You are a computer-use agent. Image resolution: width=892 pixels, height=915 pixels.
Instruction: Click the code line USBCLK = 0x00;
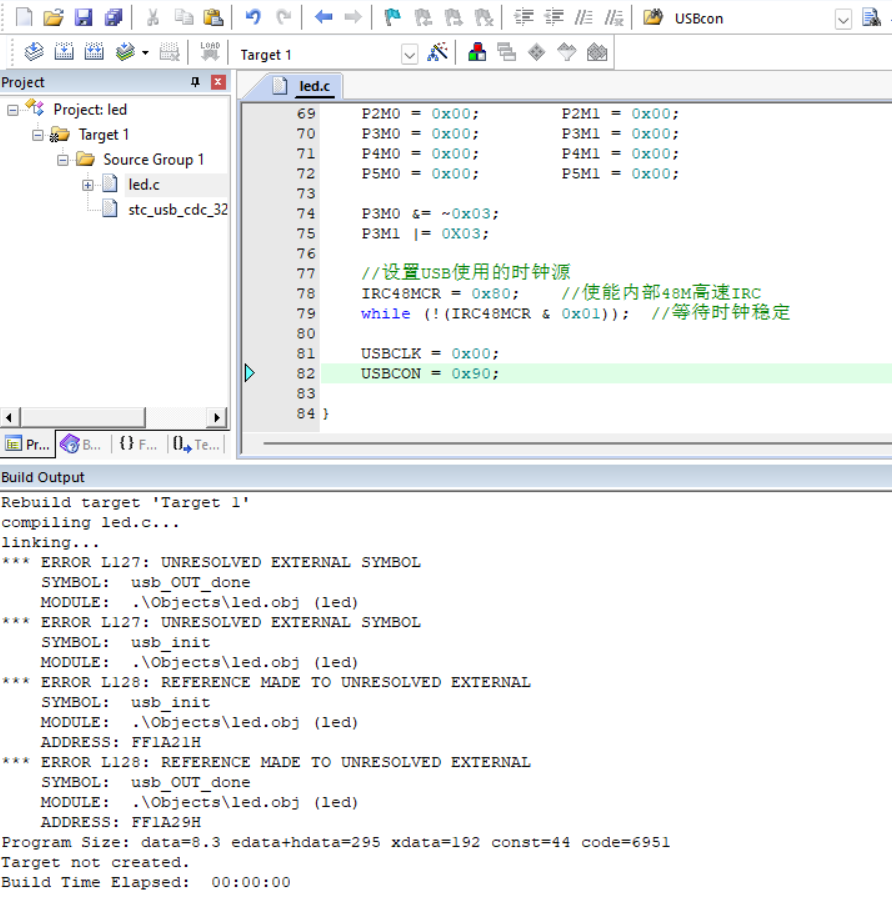tap(430, 354)
